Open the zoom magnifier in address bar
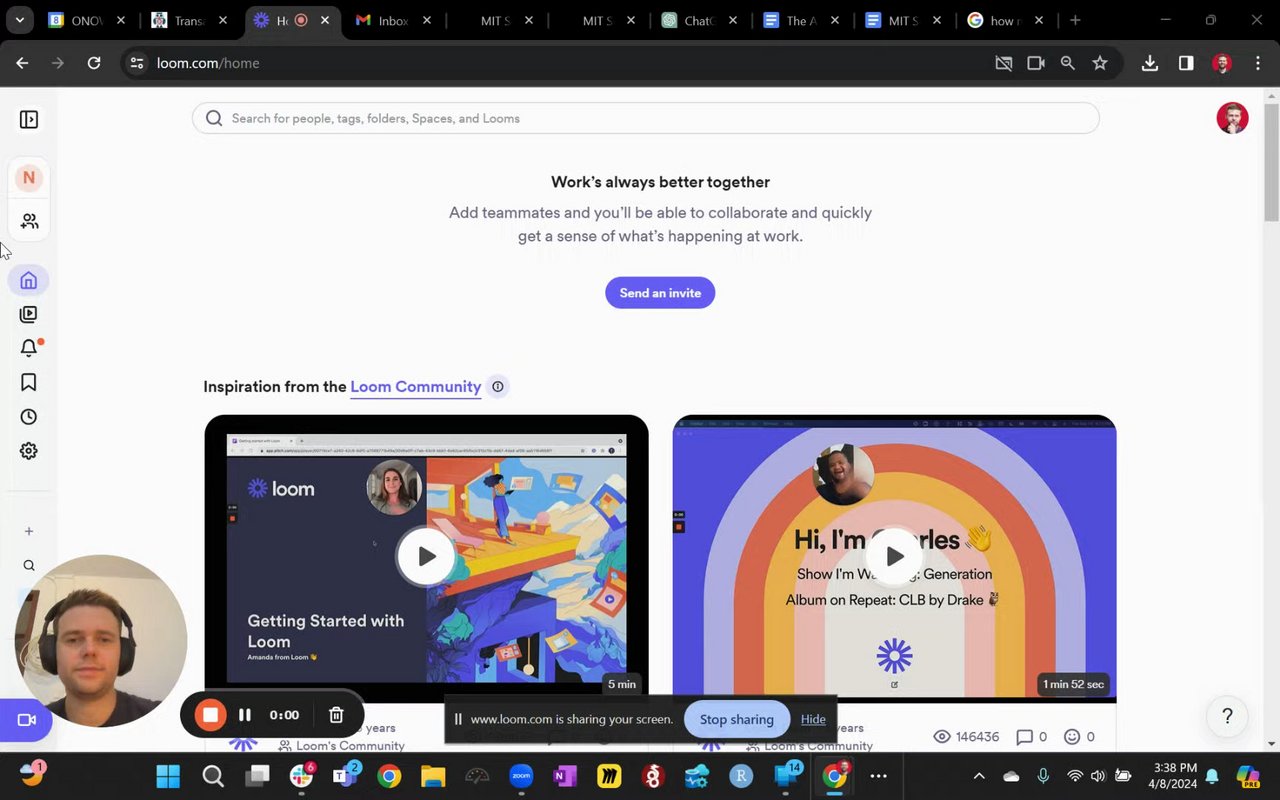The width and height of the screenshot is (1280, 800). coord(1068,63)
